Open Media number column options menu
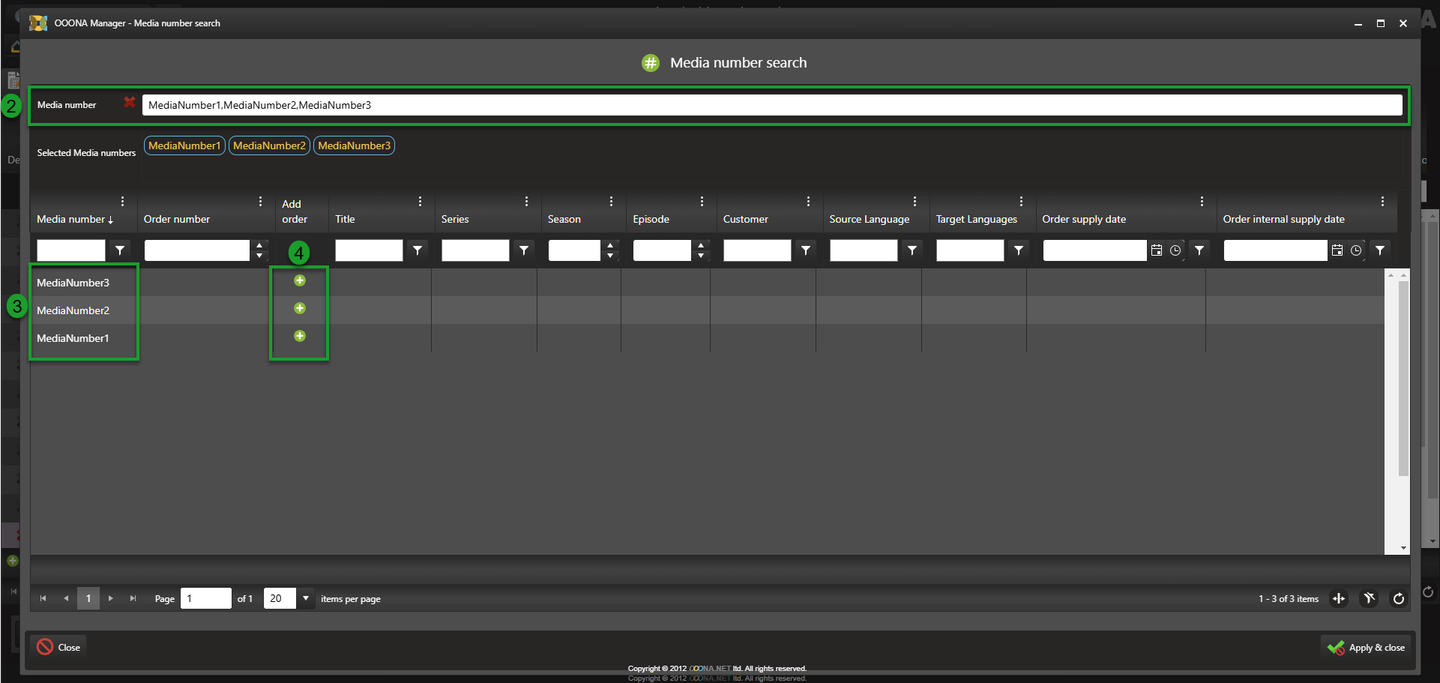Viewport: 1440px width, 683px height. (x=123, y=201)
